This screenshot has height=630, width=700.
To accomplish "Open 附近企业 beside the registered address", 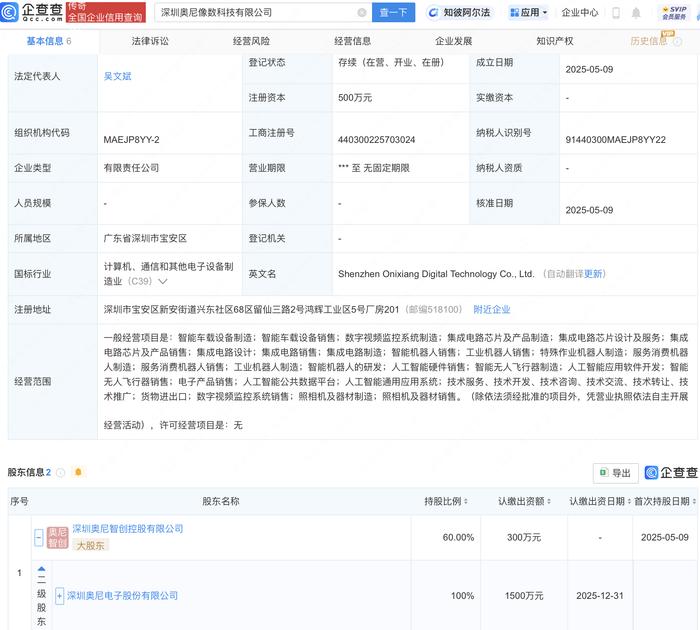I will (492, 309).
